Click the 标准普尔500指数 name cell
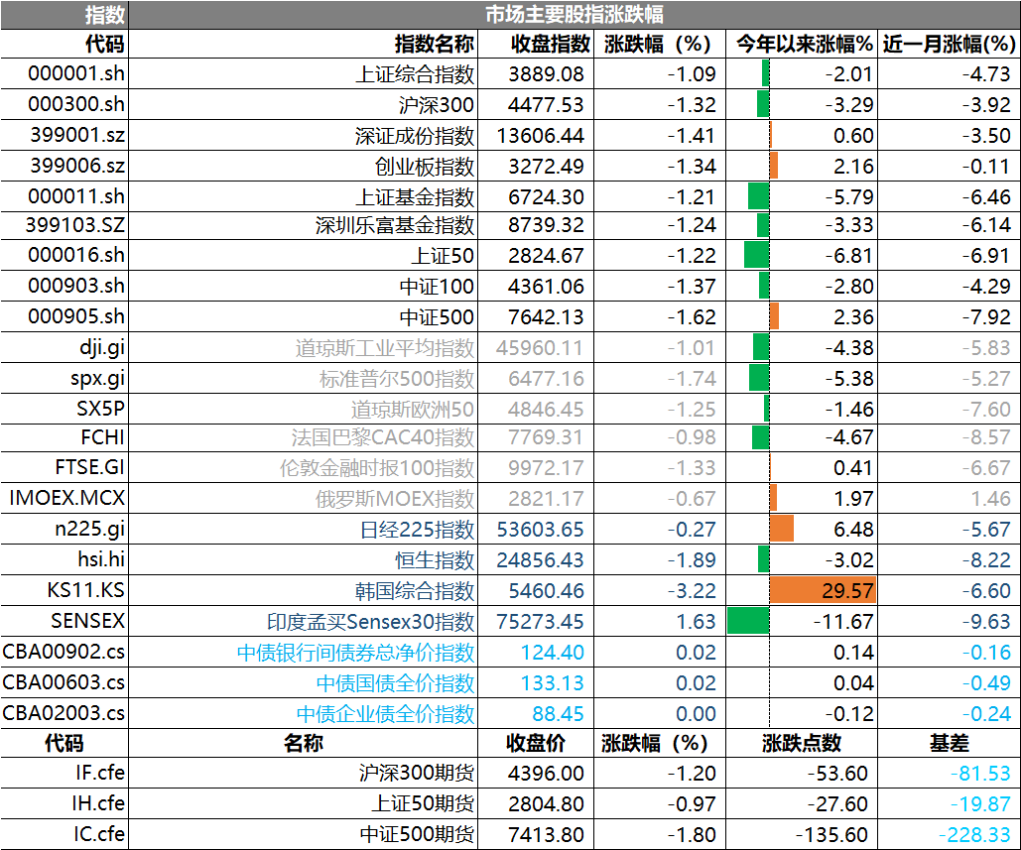Image resolution: width=1021 pixels, height=850 pixels. [x=397, y=379]
